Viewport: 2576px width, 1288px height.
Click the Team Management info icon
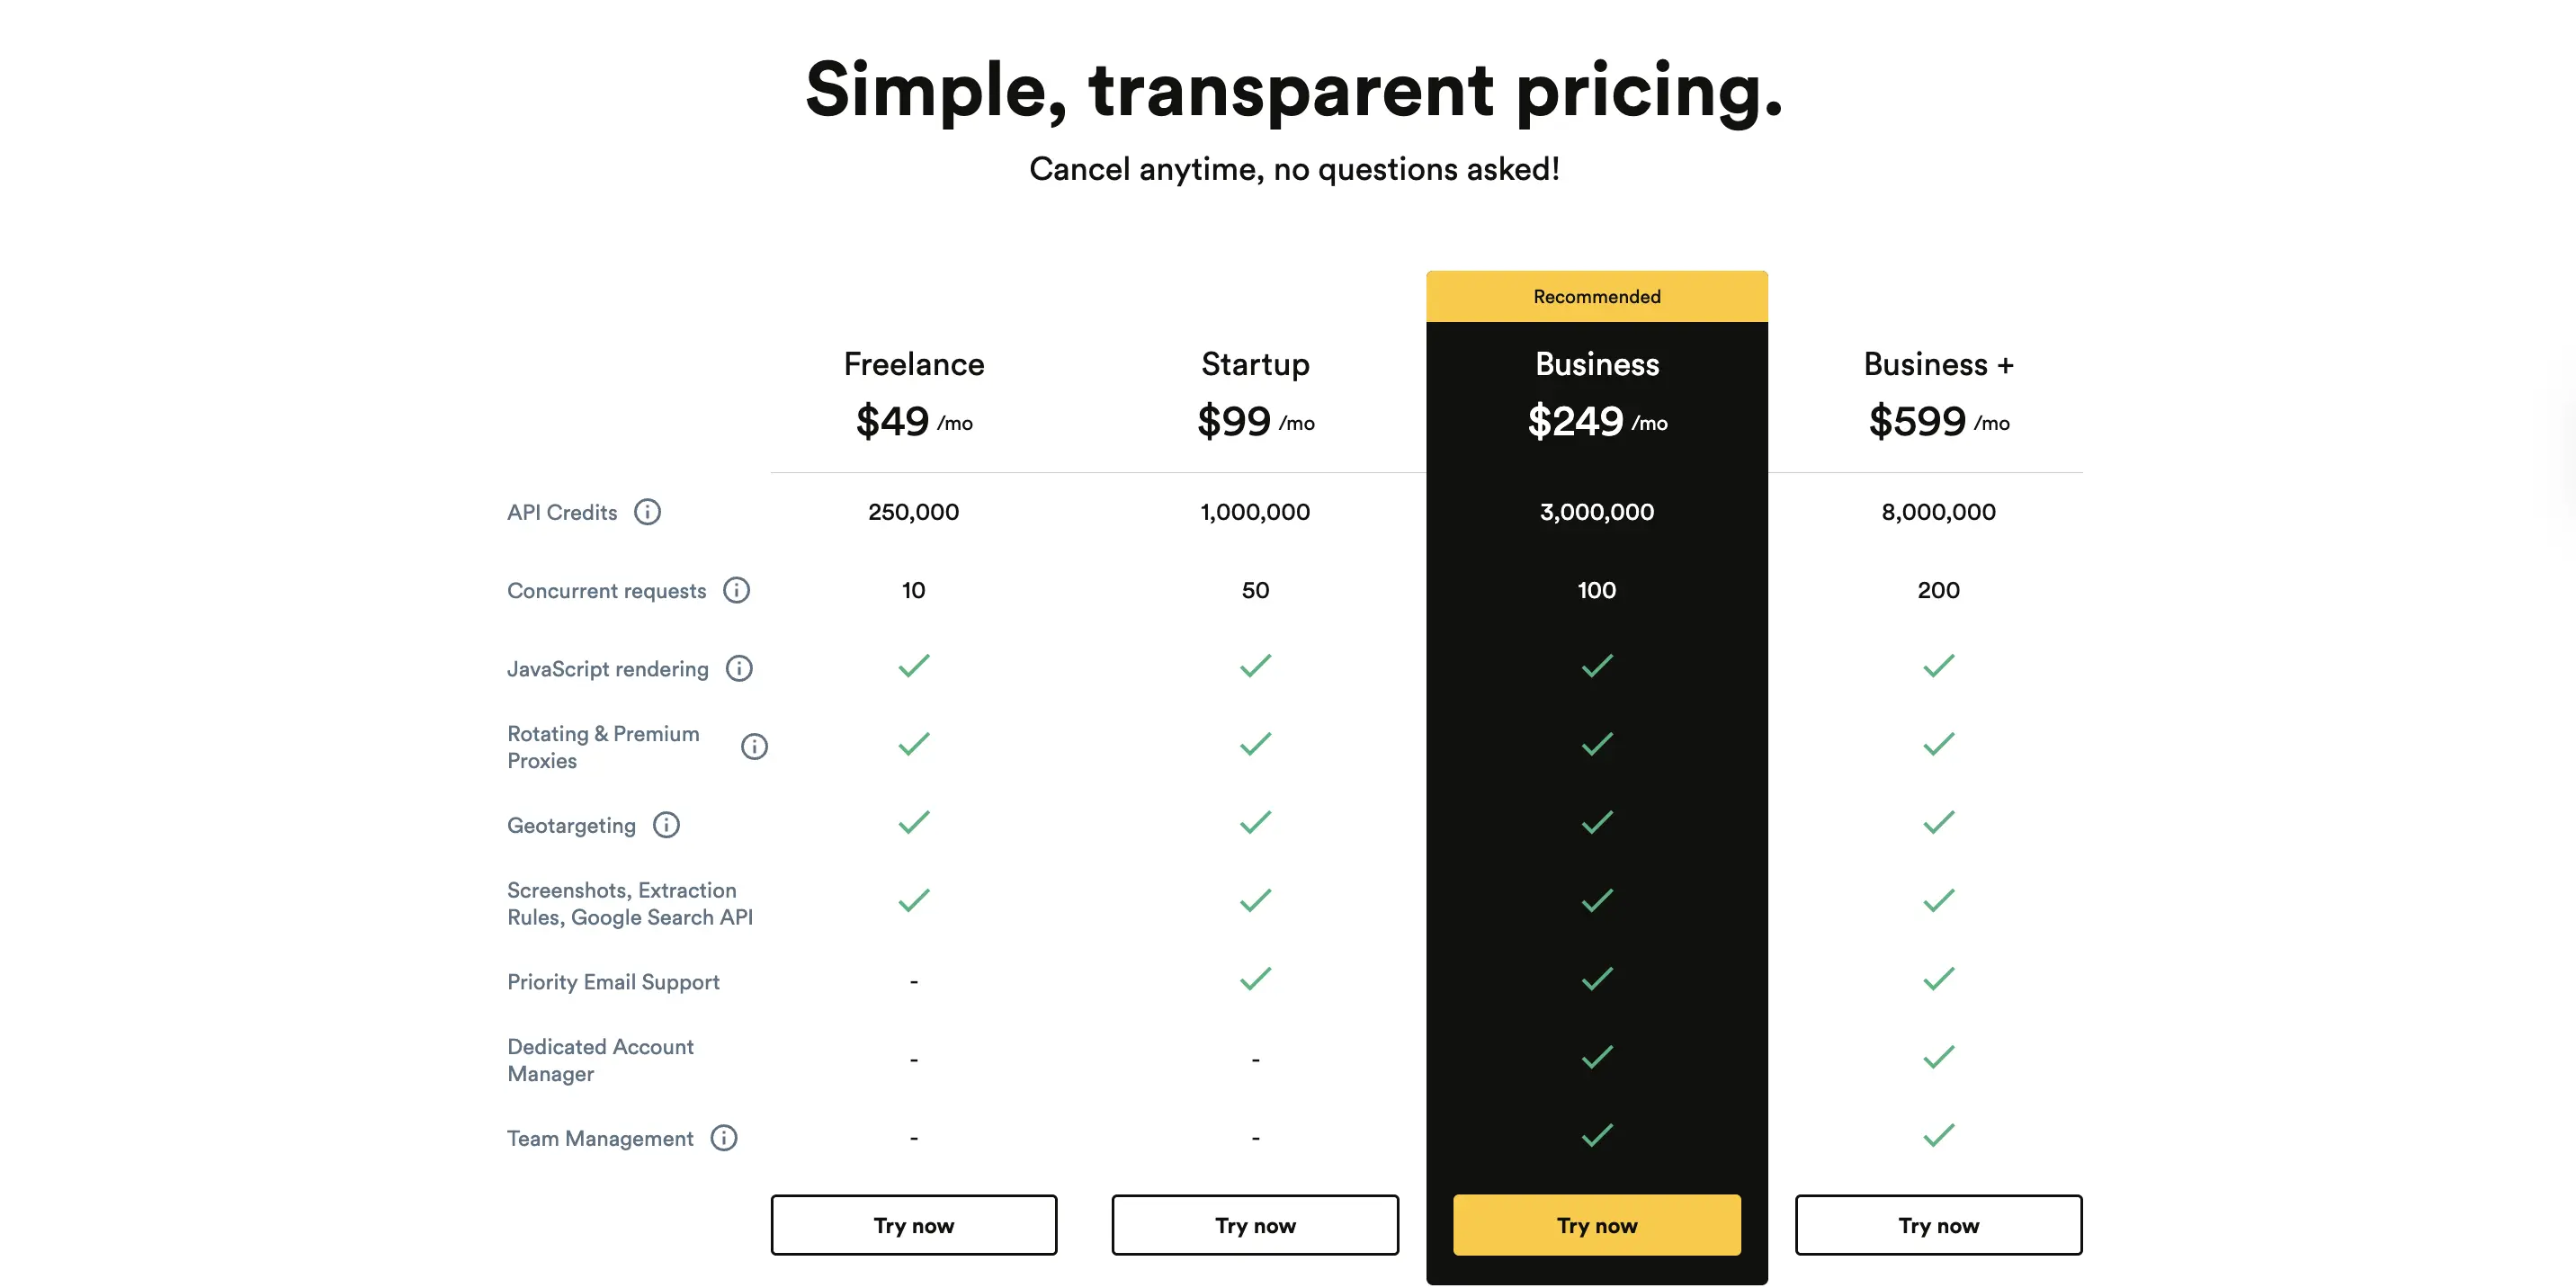click(x=723, y=1138)
